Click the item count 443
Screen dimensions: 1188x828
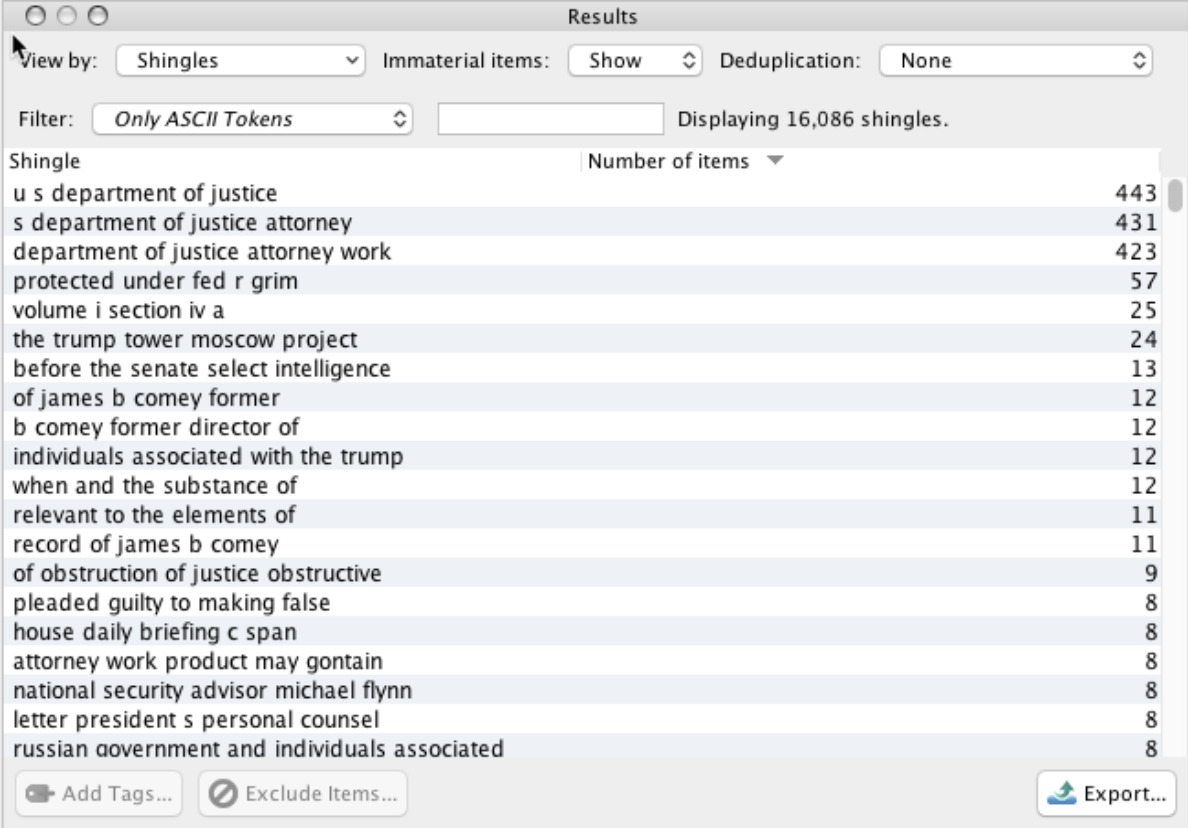[x=1136, y=193]
